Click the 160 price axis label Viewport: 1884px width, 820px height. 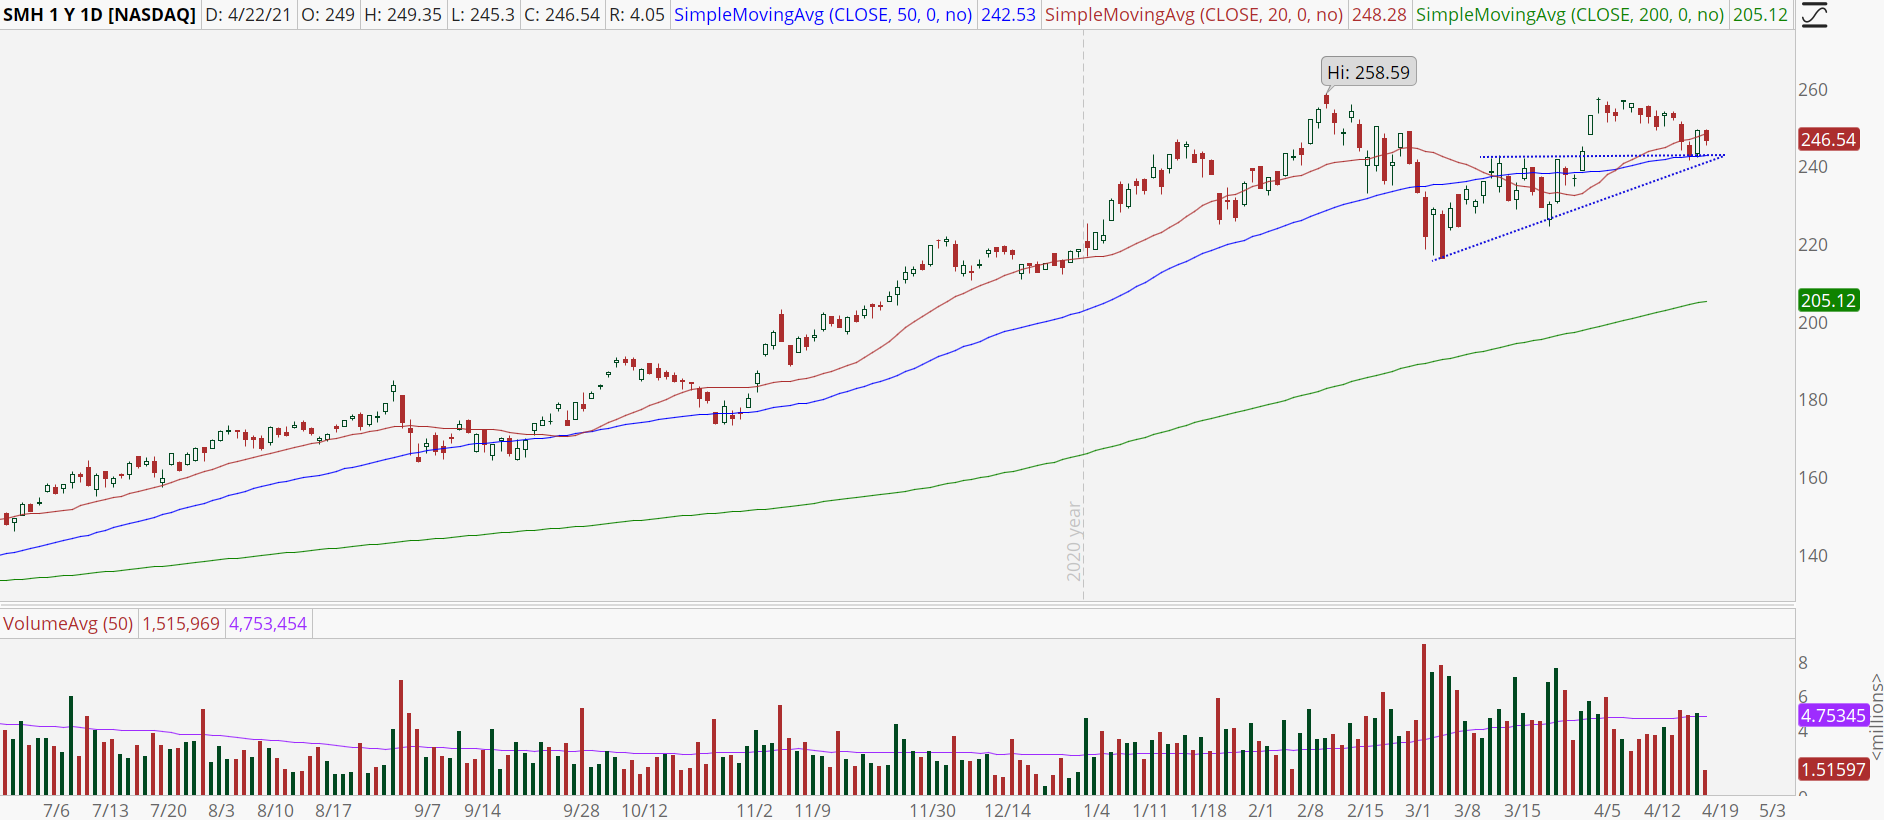1813,478
